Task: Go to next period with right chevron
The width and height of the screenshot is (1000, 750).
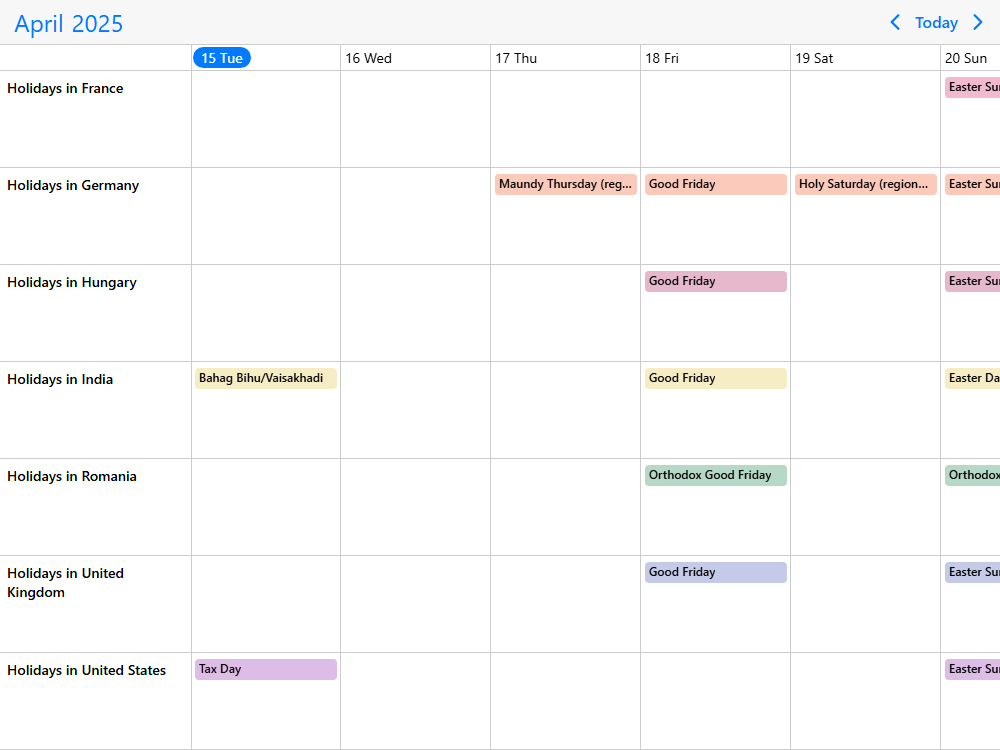Action: (978, 23)
